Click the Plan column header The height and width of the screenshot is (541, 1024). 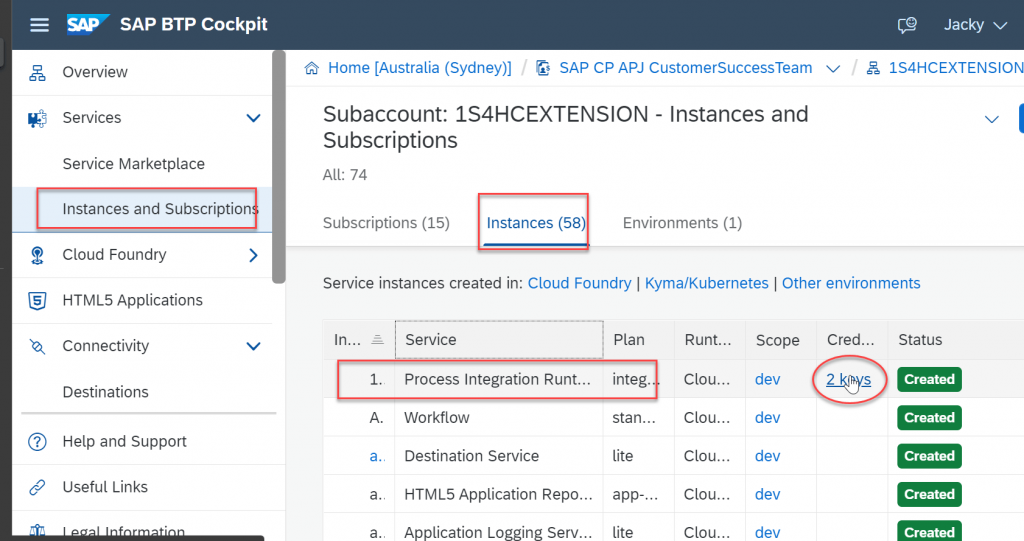pos(639,340)
